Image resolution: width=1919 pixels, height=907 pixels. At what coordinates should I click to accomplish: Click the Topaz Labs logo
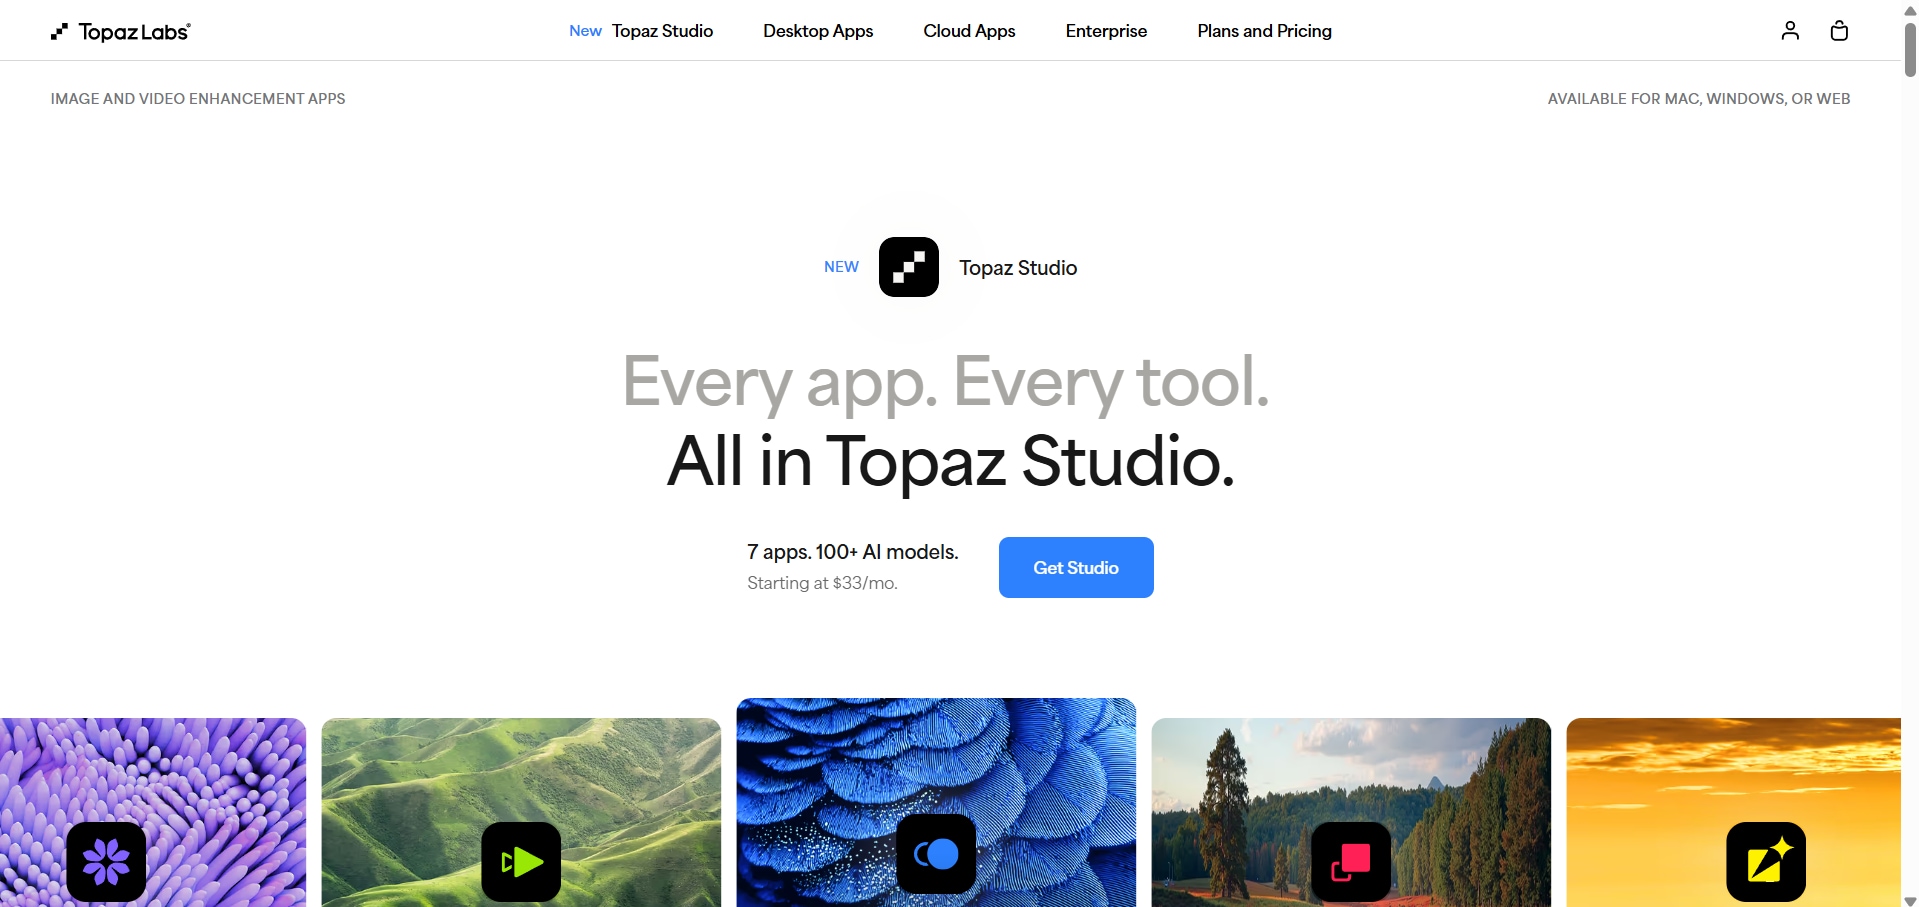pos(121,32)
